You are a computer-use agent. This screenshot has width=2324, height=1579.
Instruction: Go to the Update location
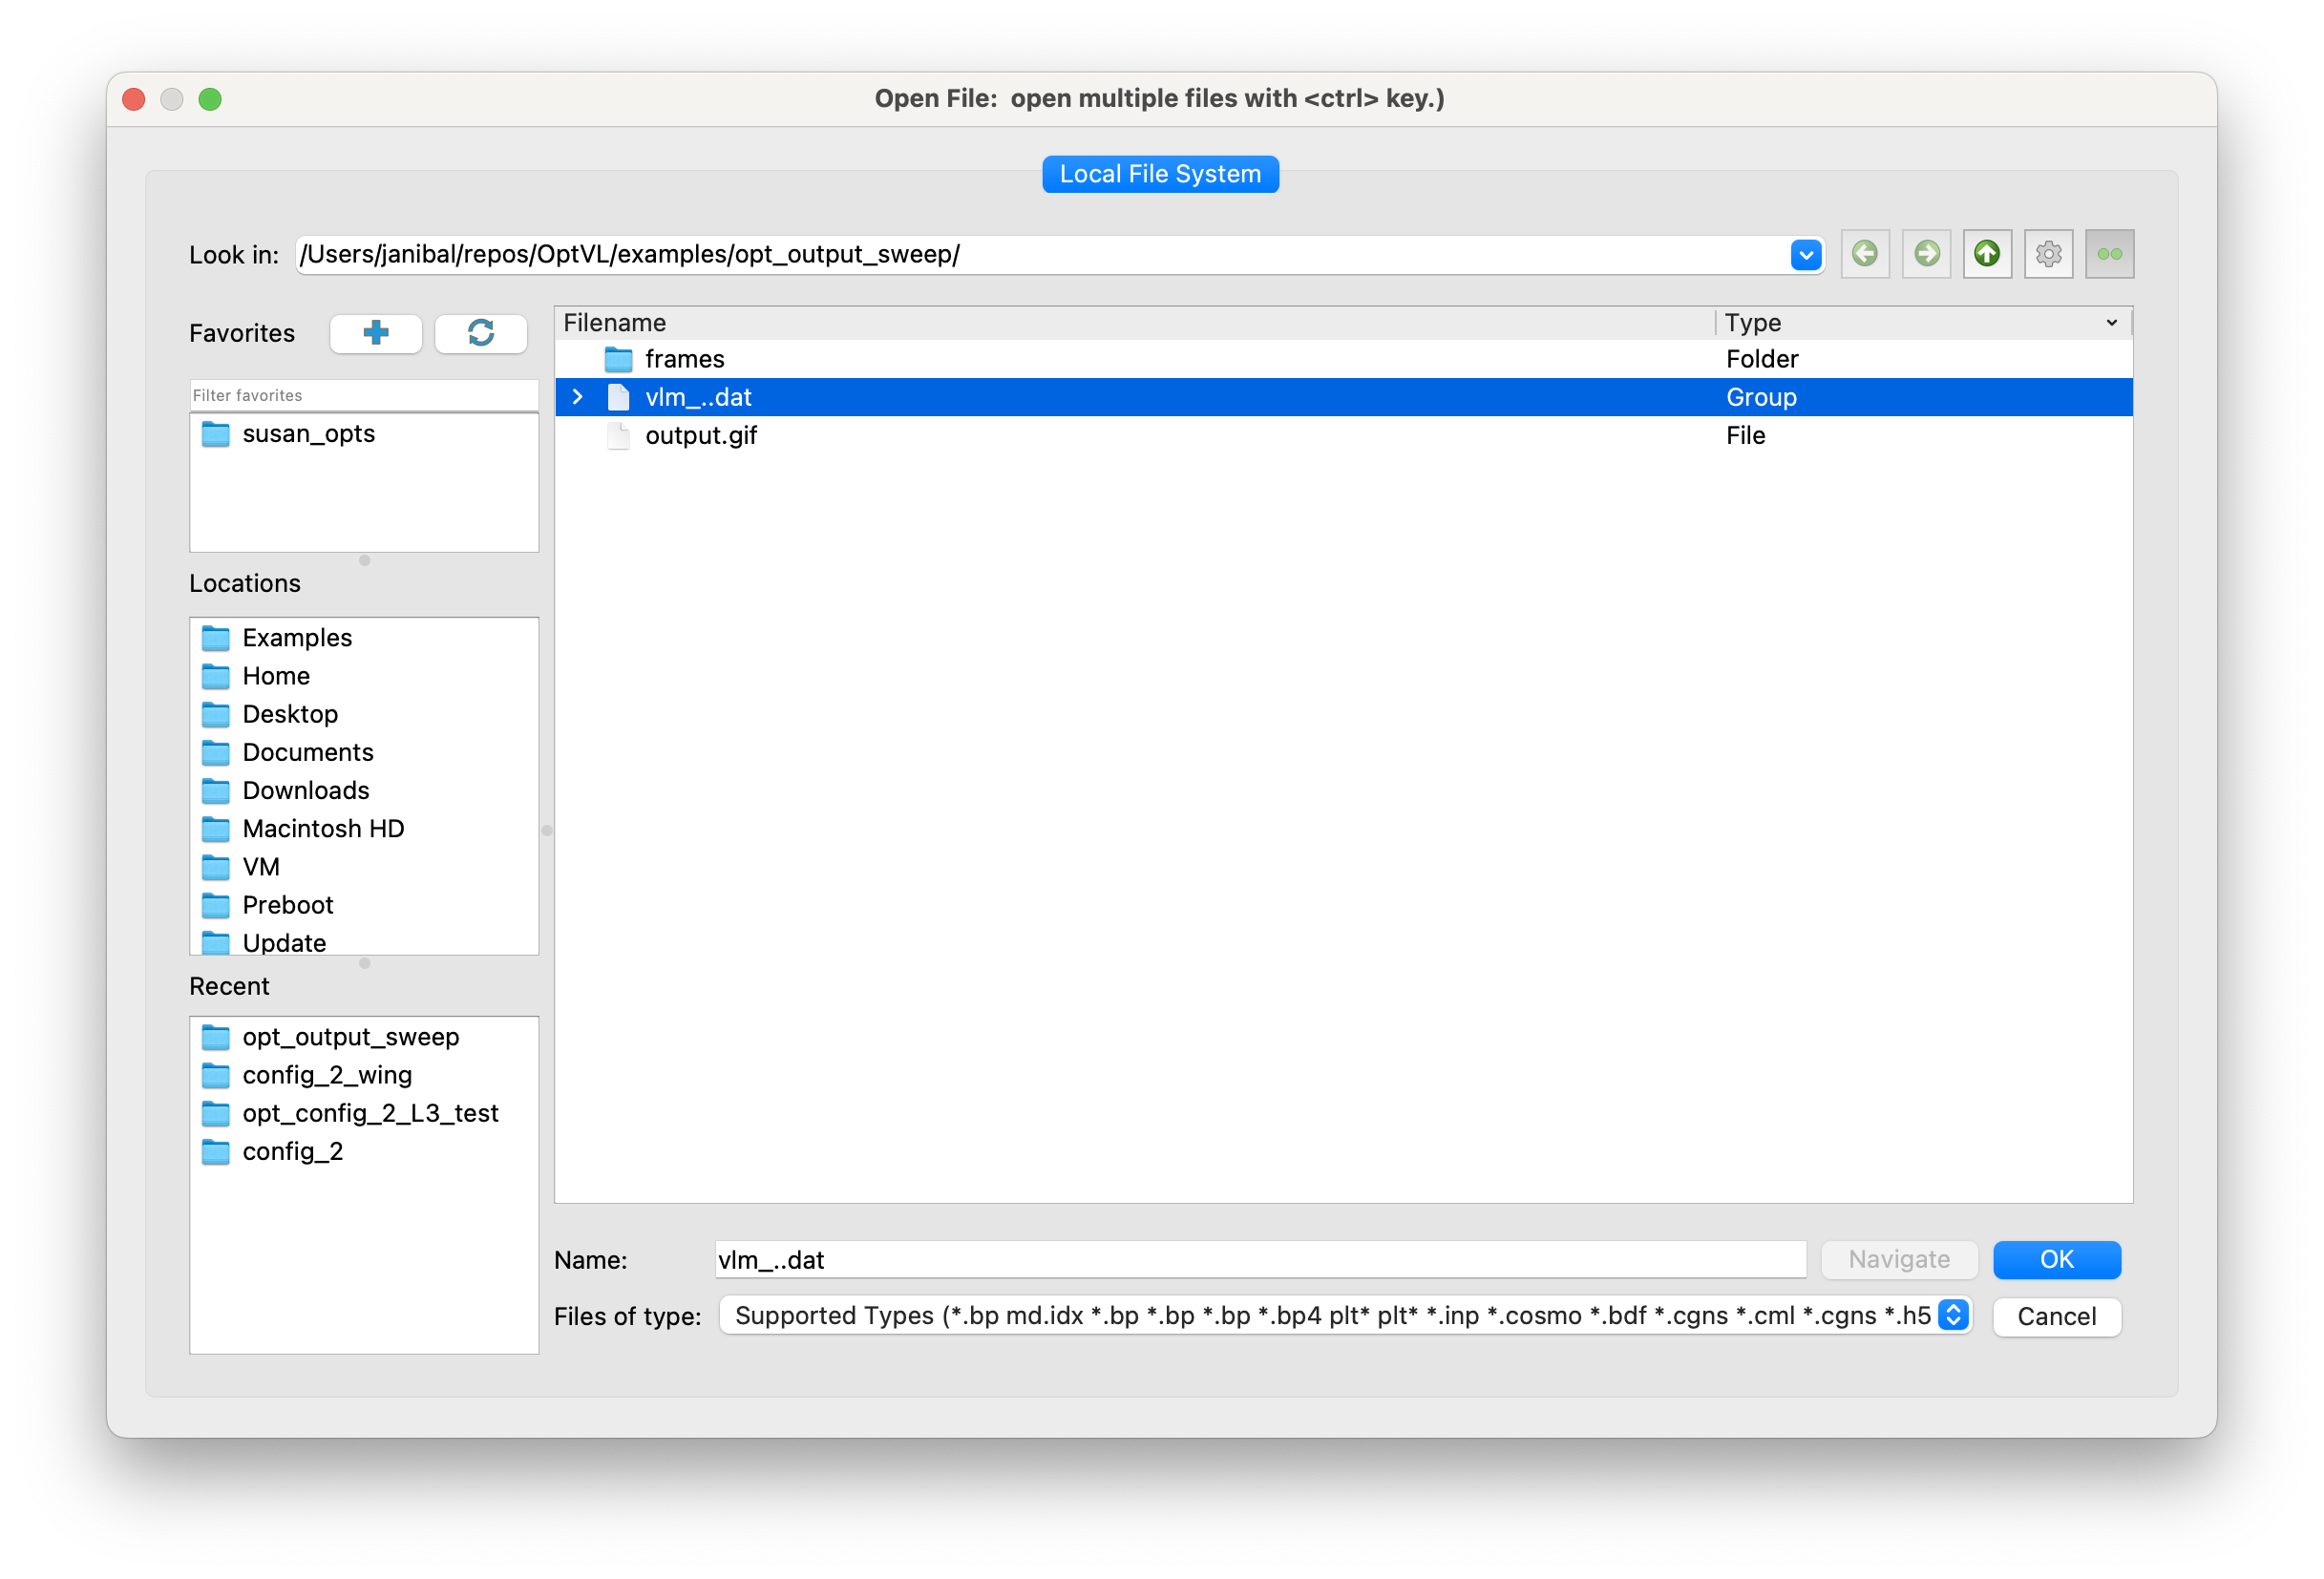tap(364, 941)
